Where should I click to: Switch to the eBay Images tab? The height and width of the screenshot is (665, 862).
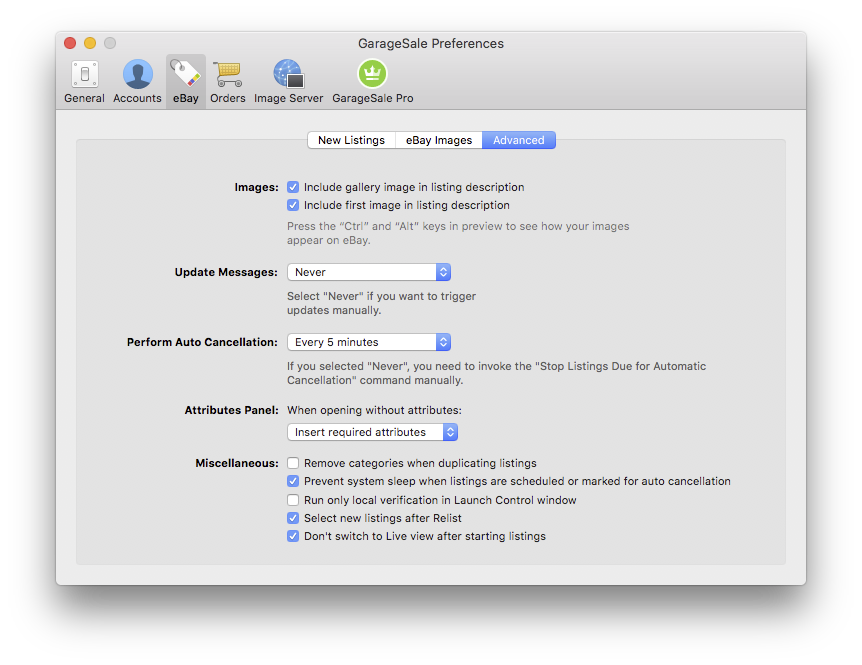pyautogui.click(x=438, y=140)
